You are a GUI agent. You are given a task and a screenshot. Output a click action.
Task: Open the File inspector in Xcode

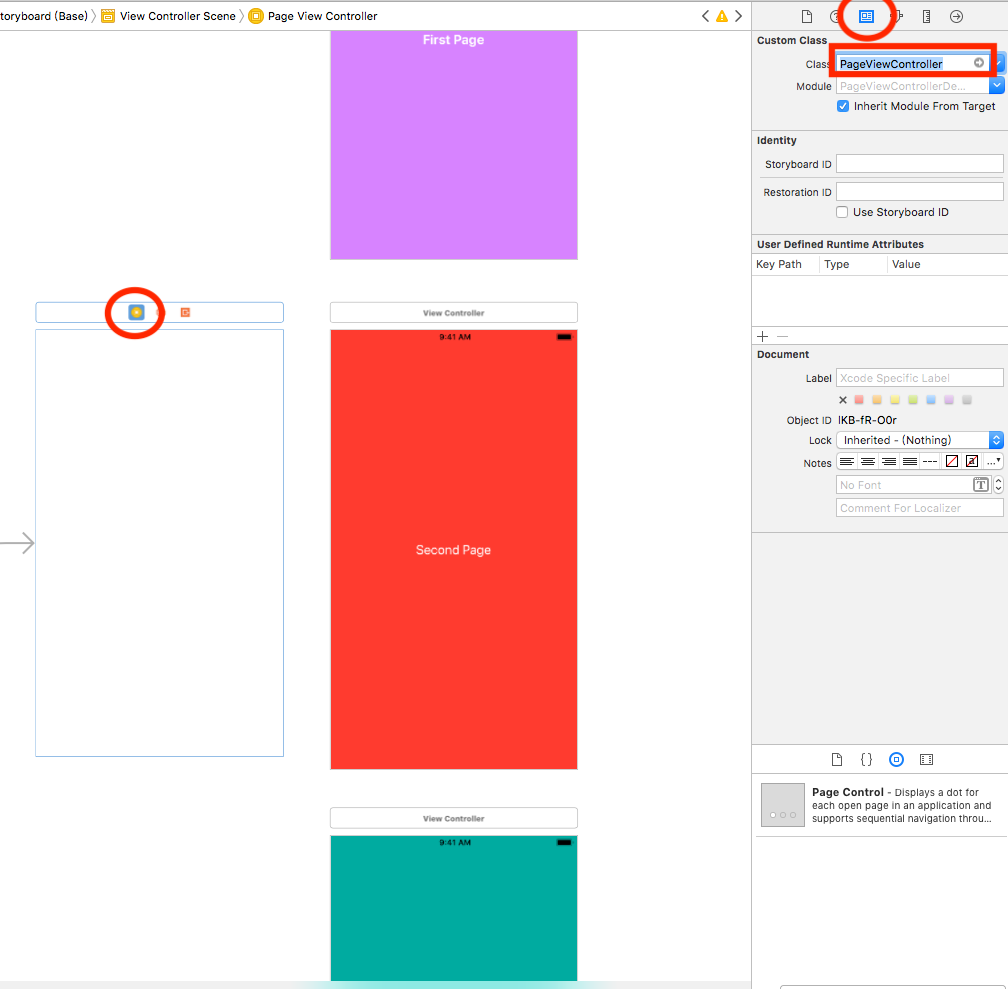pyautogui.click(x=807, y=16)
